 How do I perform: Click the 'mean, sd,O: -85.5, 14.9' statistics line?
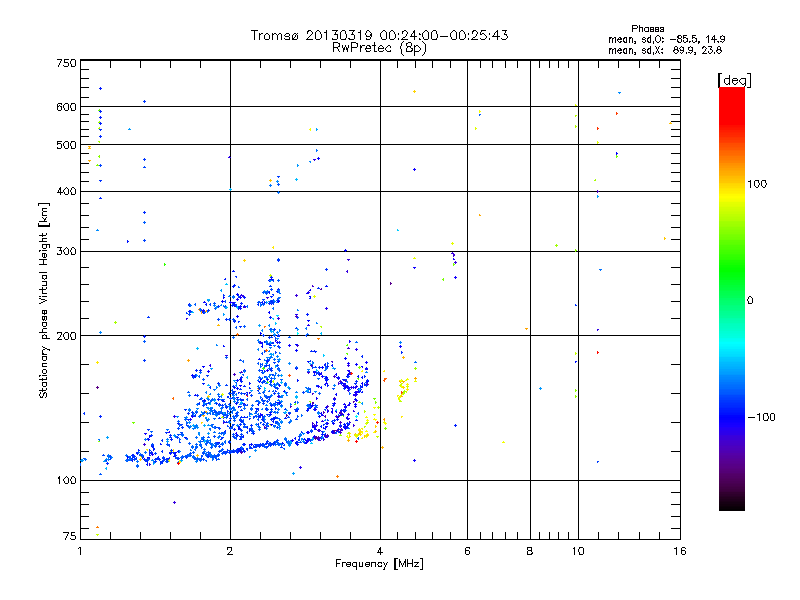point(666,39)
